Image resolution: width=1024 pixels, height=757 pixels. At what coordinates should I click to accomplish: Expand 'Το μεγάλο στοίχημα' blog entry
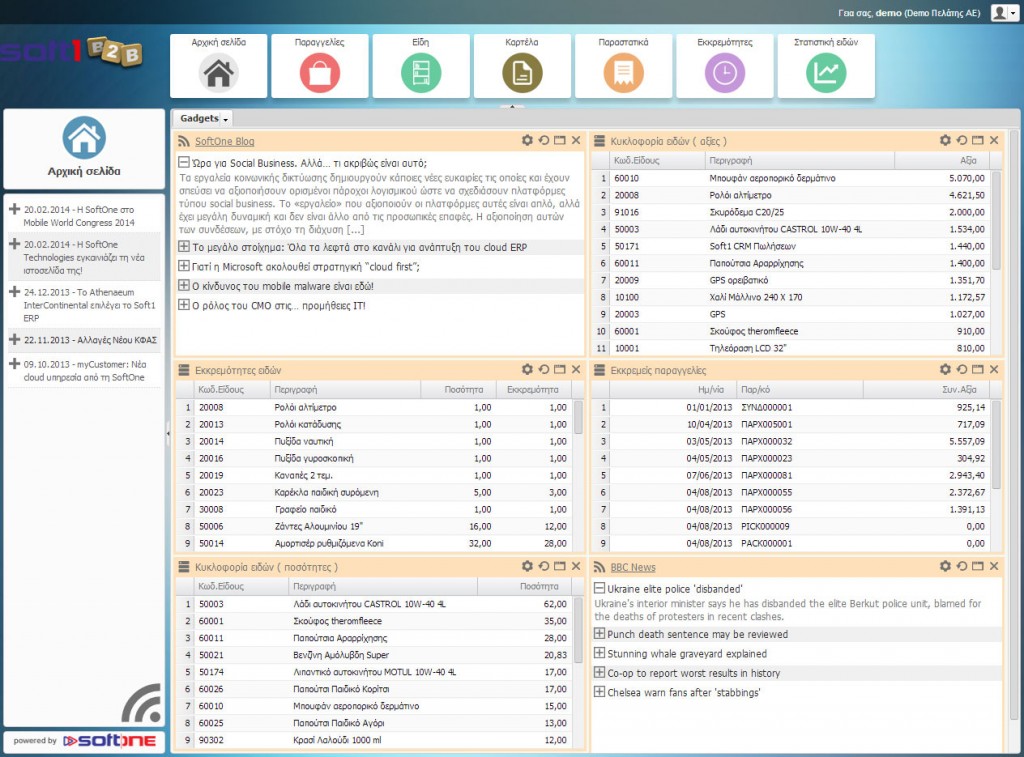click(x=184, y=247)
